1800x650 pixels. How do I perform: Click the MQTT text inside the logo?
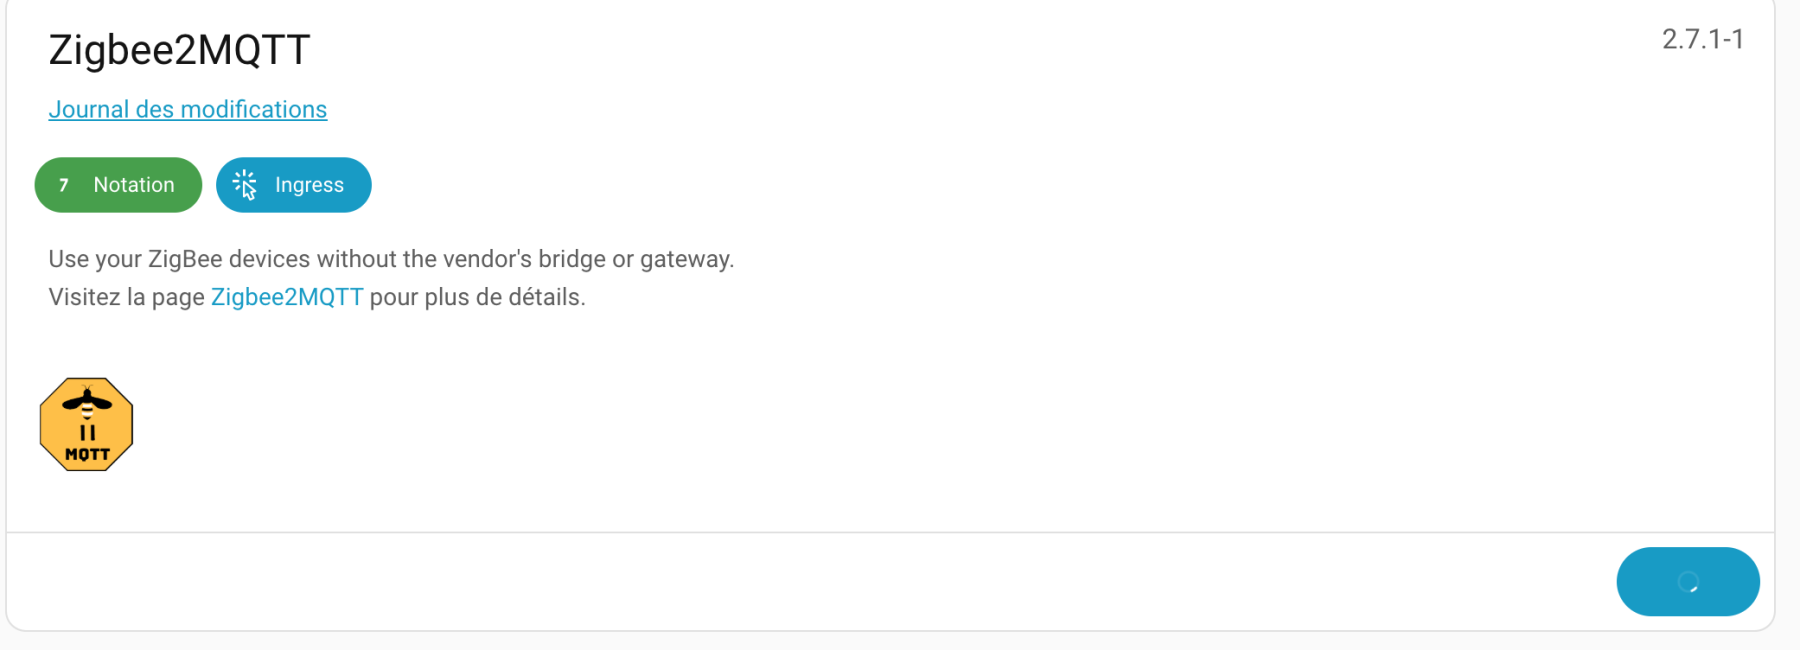coord(87,455)
